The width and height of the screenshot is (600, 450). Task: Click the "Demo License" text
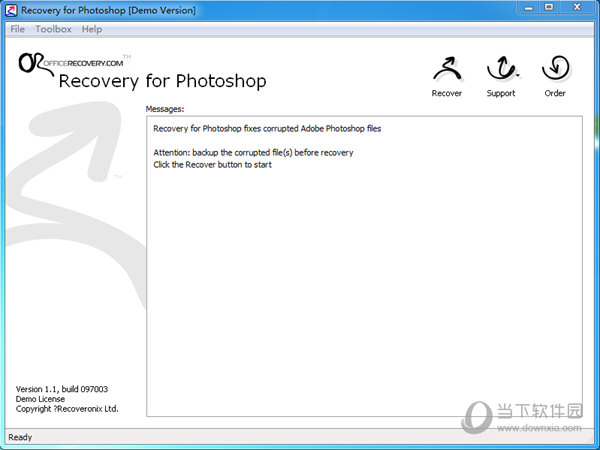[40, 399]
